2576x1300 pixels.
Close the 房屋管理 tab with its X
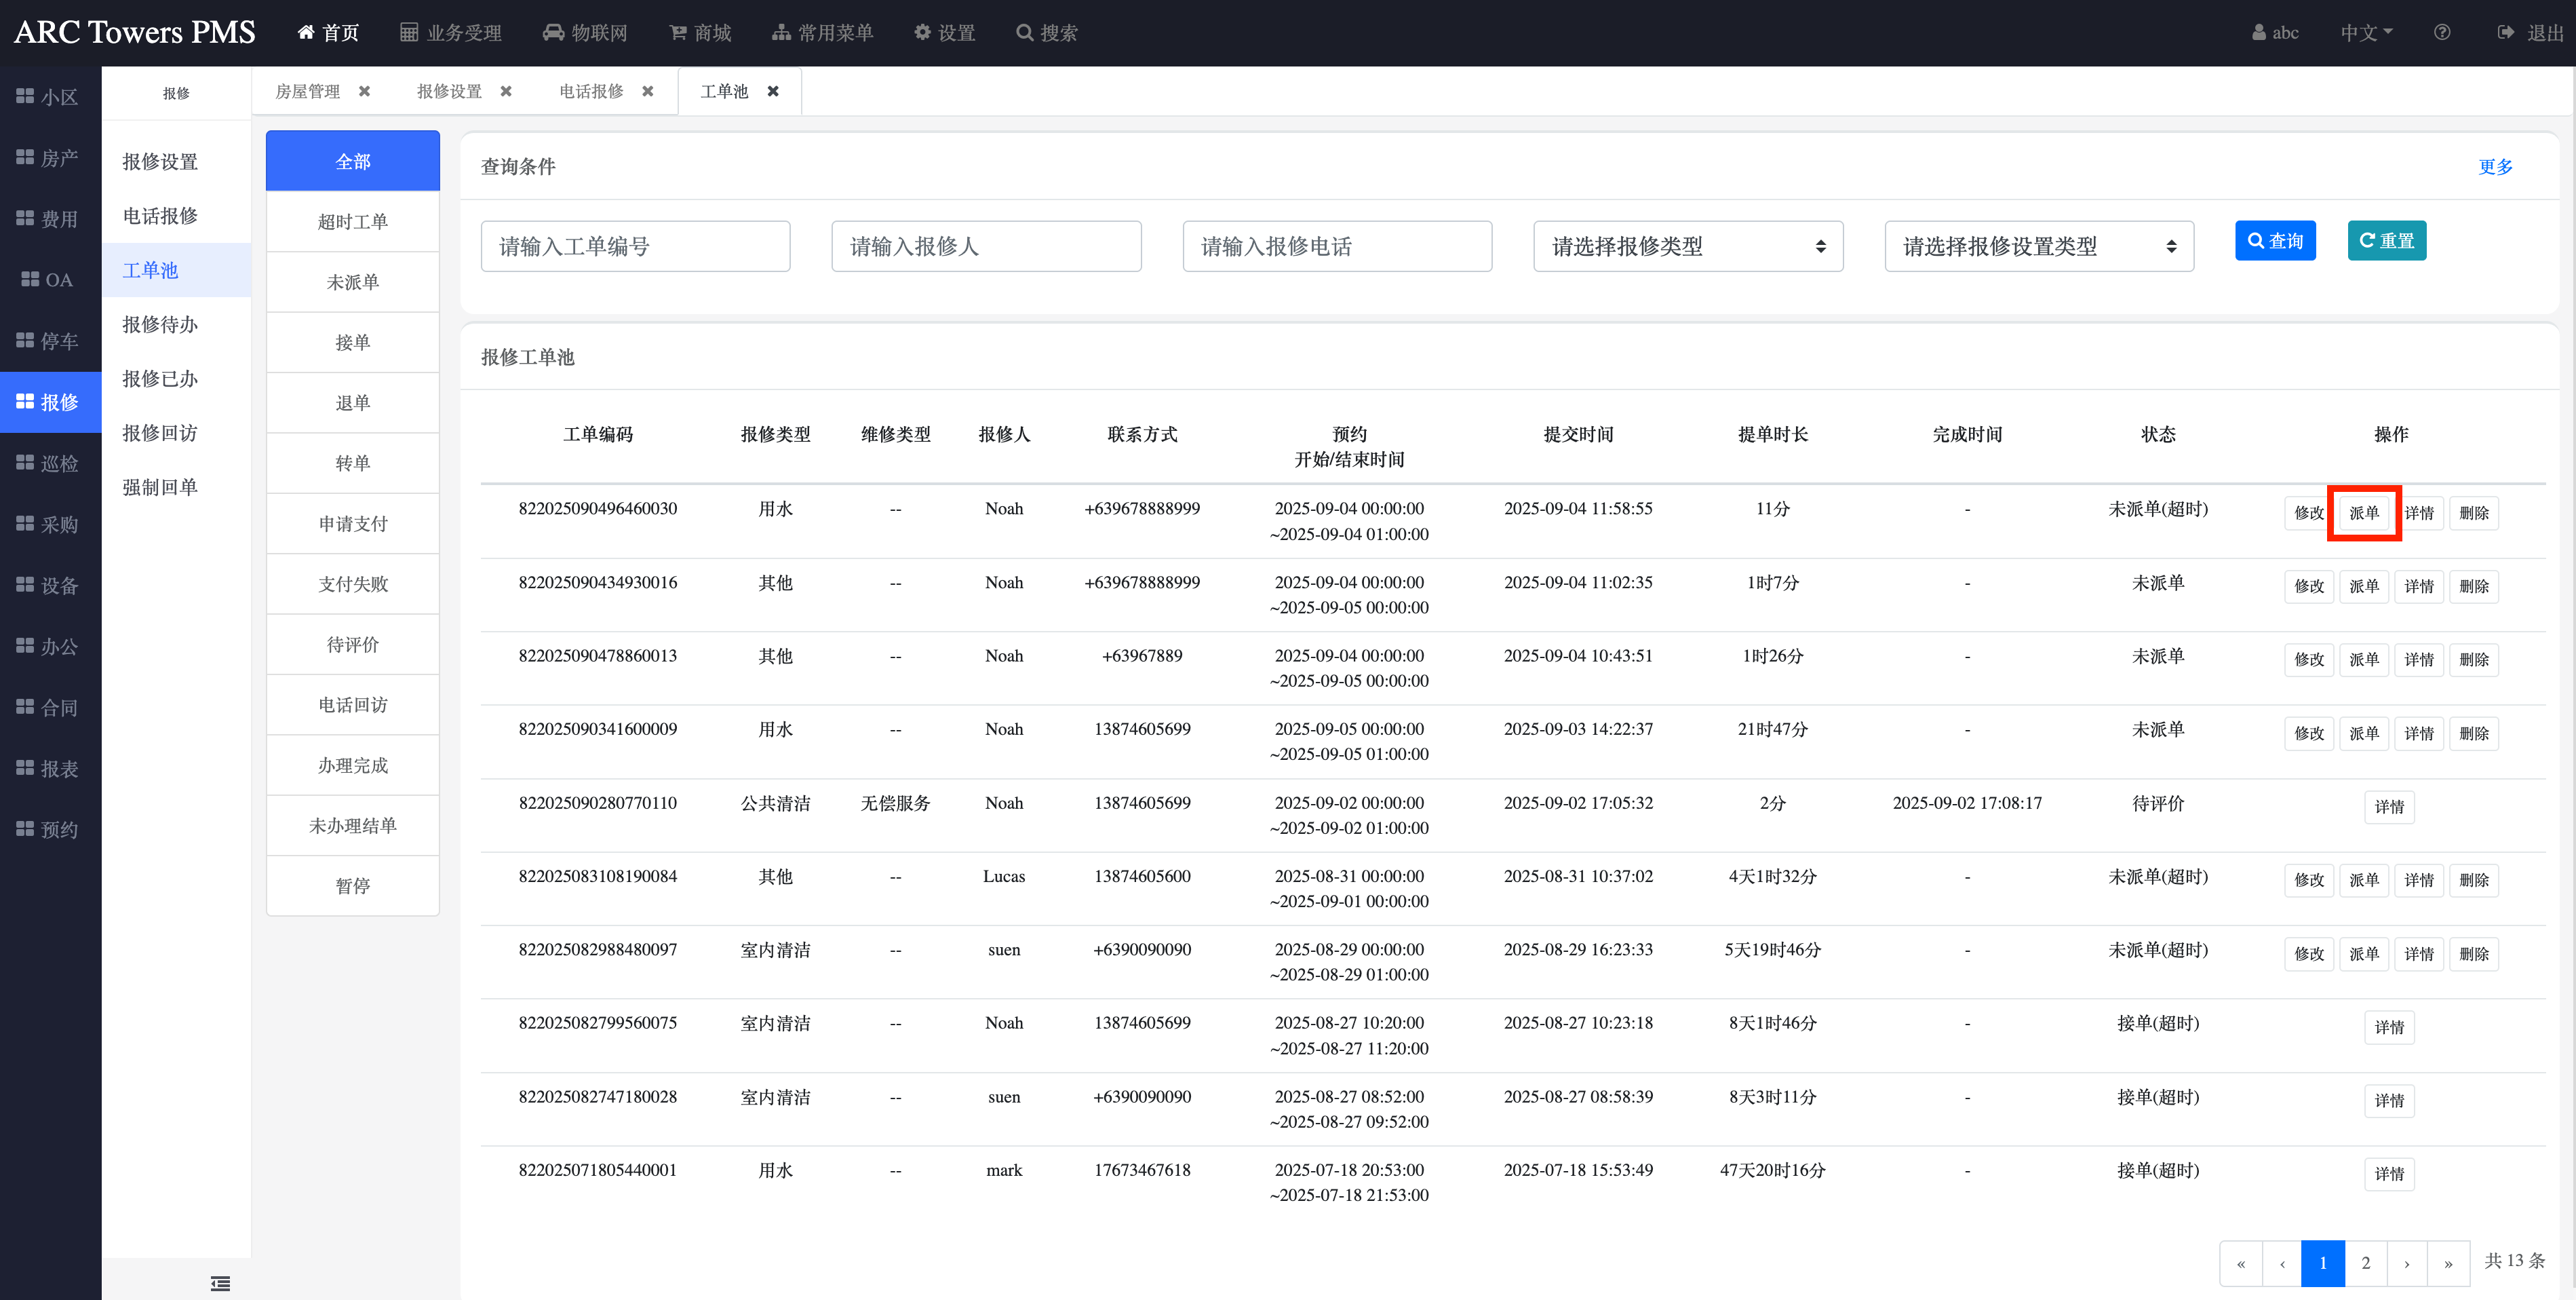[364, 91]
